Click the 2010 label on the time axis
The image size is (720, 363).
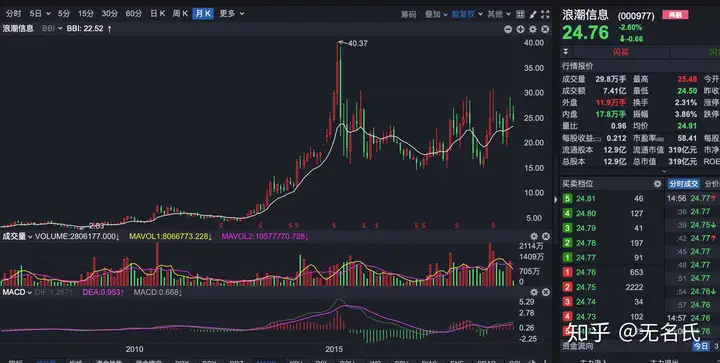tap(134, 349)
